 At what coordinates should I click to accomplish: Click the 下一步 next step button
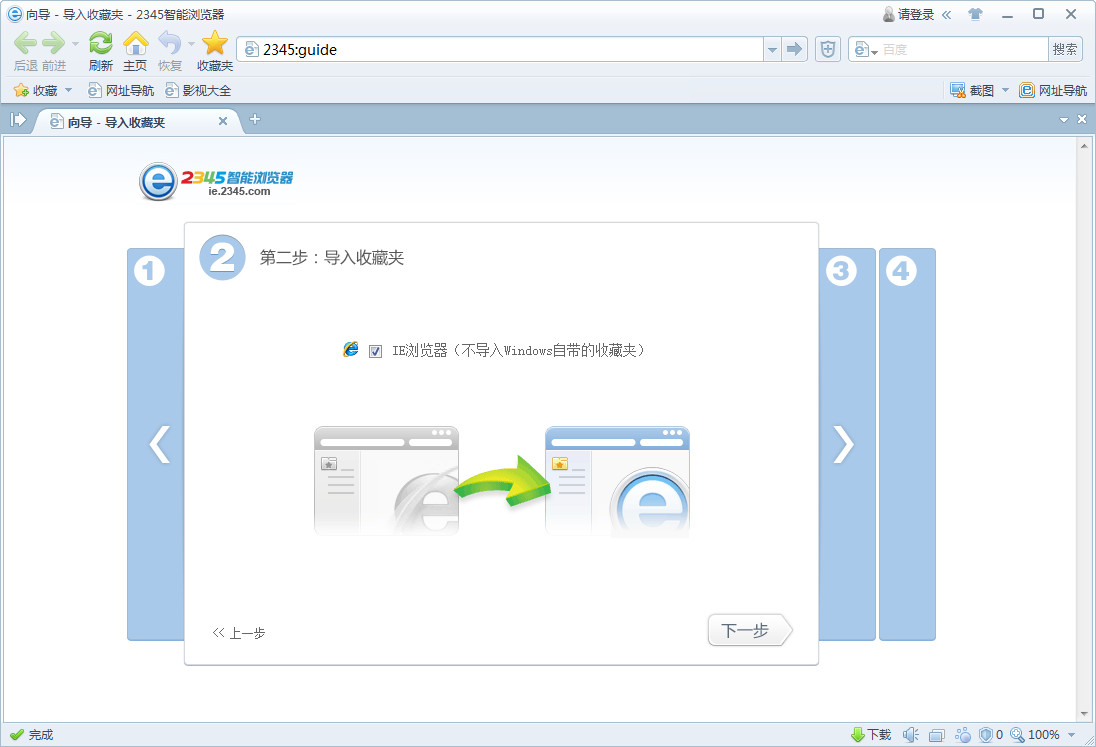coord(750,630)
